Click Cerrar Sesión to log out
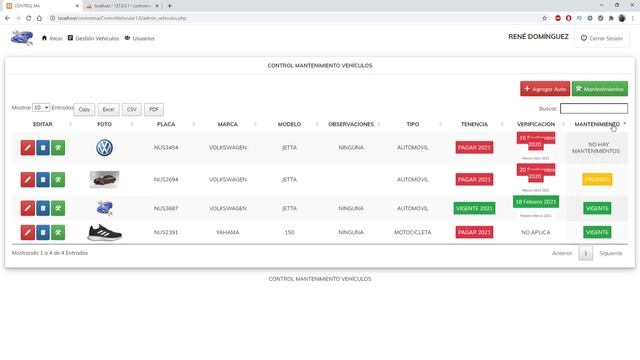The width and height of the screenshot is (640, 360). pyautogui.click(x=602, y=38)
